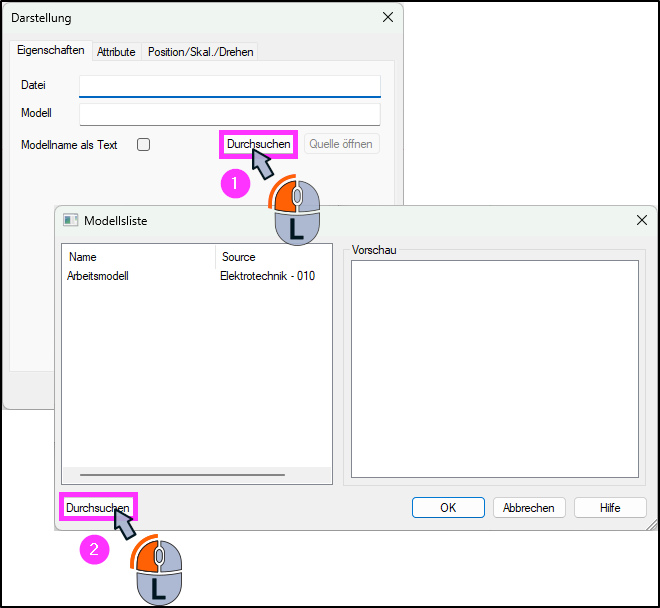Open the Position/Skal./Drehen tab
The width and height of the screenshot is (660, 608).
coord(200,52)
